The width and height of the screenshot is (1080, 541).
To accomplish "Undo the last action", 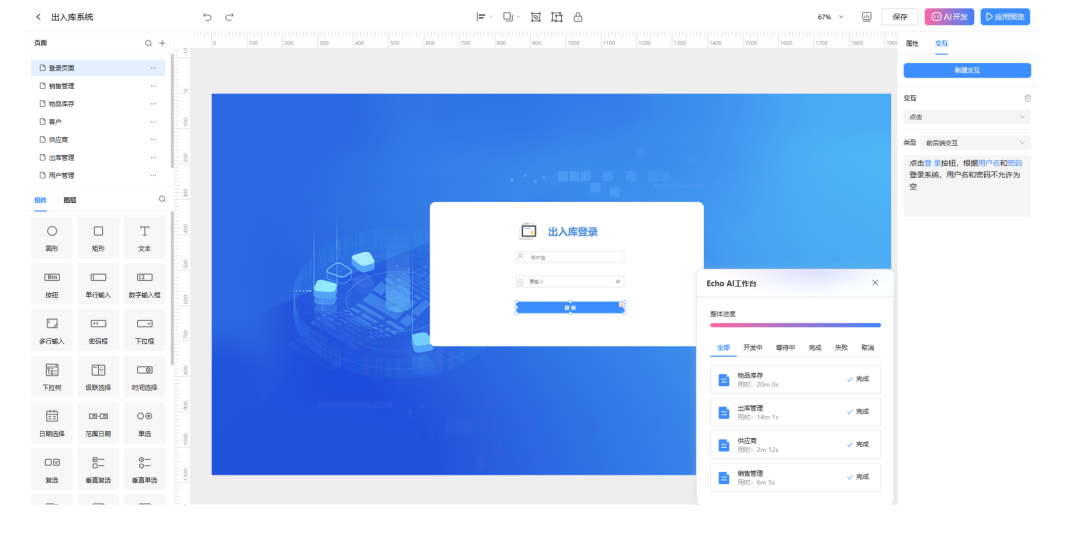I will 207,17.
